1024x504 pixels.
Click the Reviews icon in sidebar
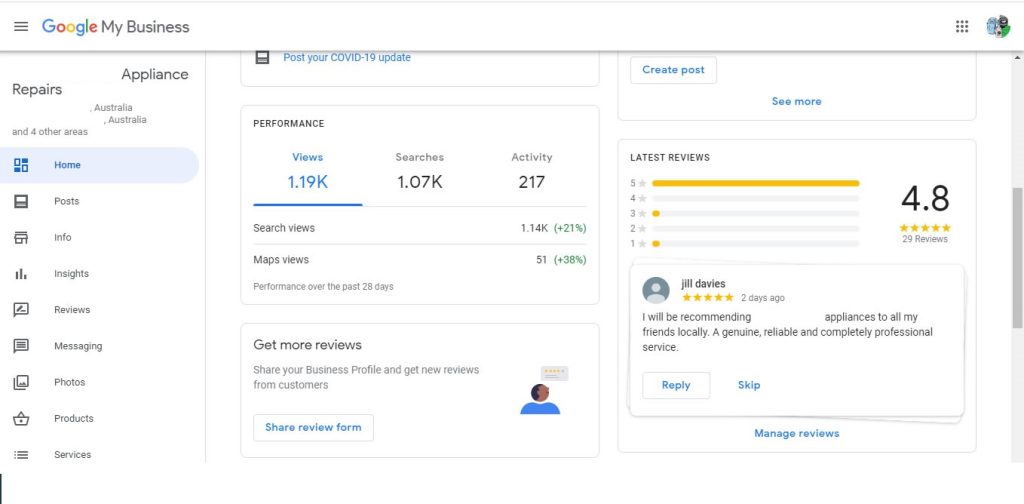click(21, 310)
